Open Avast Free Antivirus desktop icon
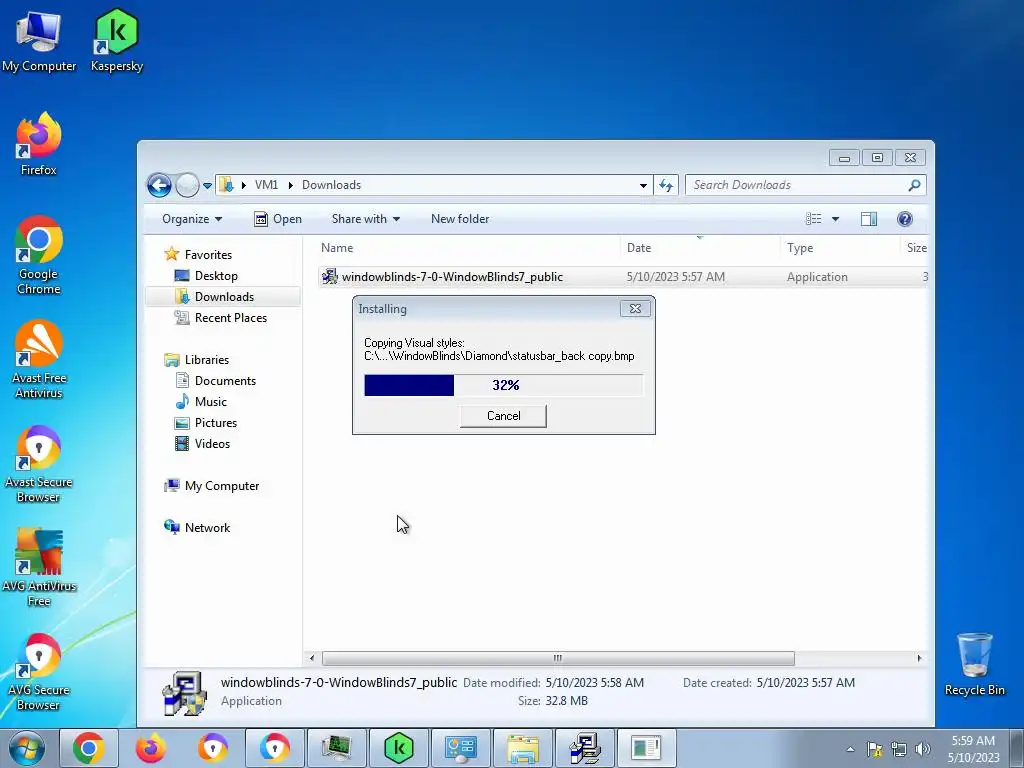The width and height of the screenshot is (1024, 768). (x=39, y=359)
